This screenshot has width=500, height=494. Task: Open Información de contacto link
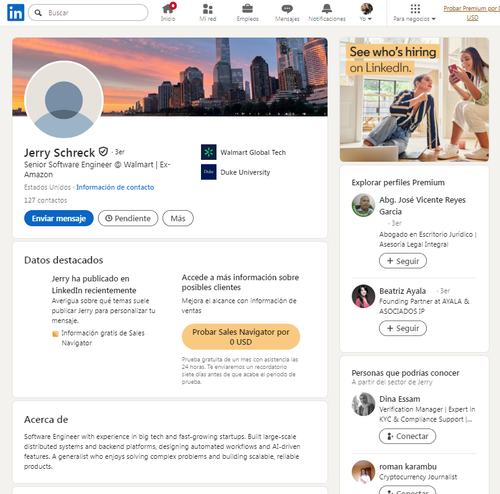[115, 187]
